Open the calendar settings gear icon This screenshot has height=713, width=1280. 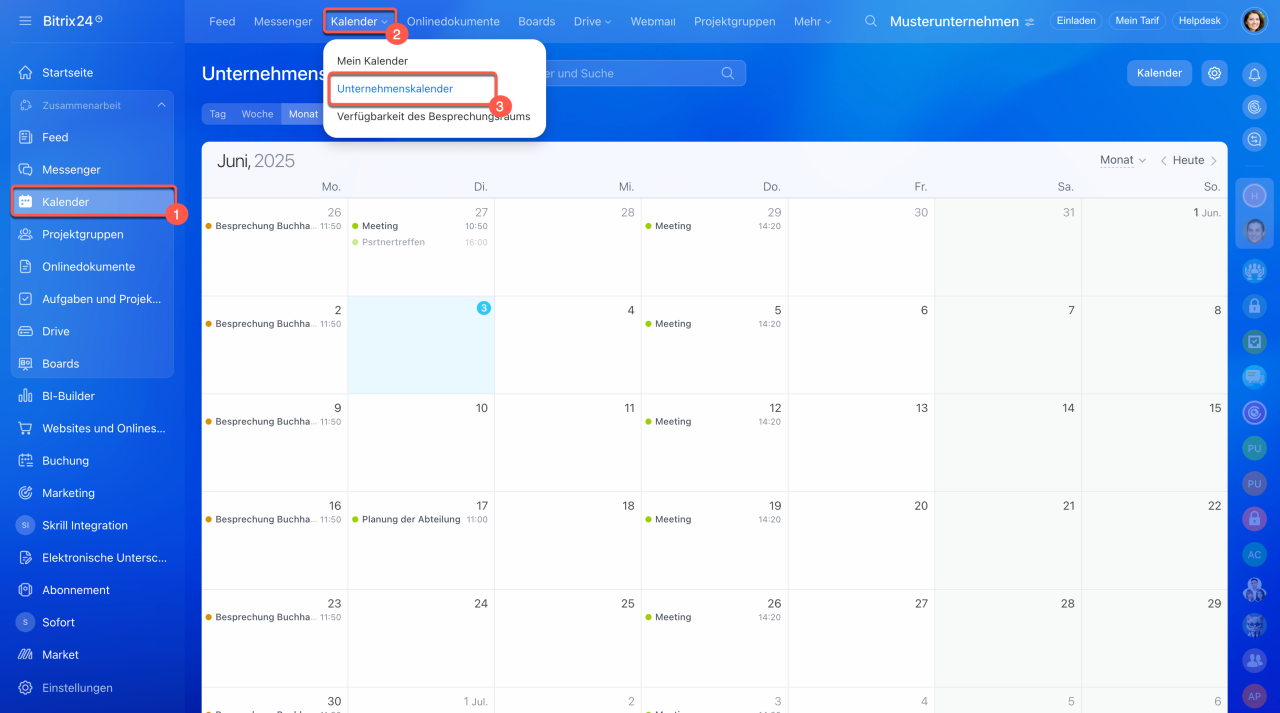(1214, 73)
